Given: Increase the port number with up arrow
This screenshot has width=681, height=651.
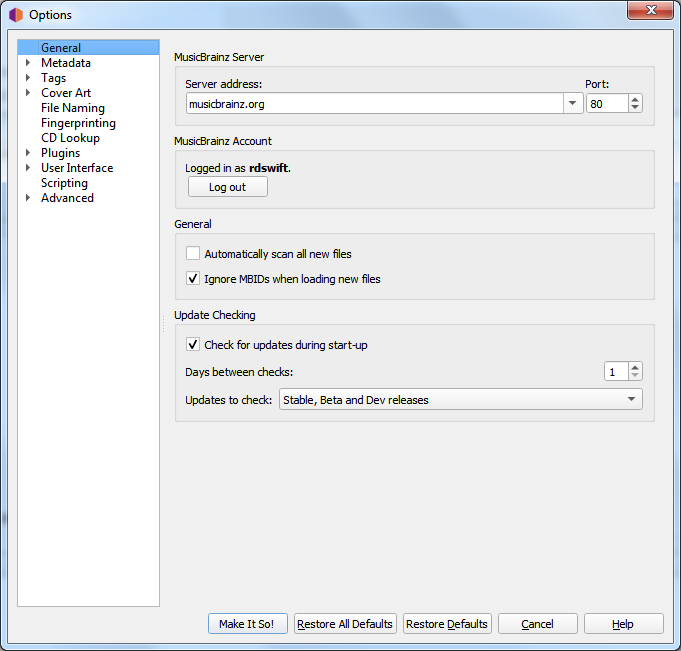Looking at the screenshot, I should [x=636, y=99].
